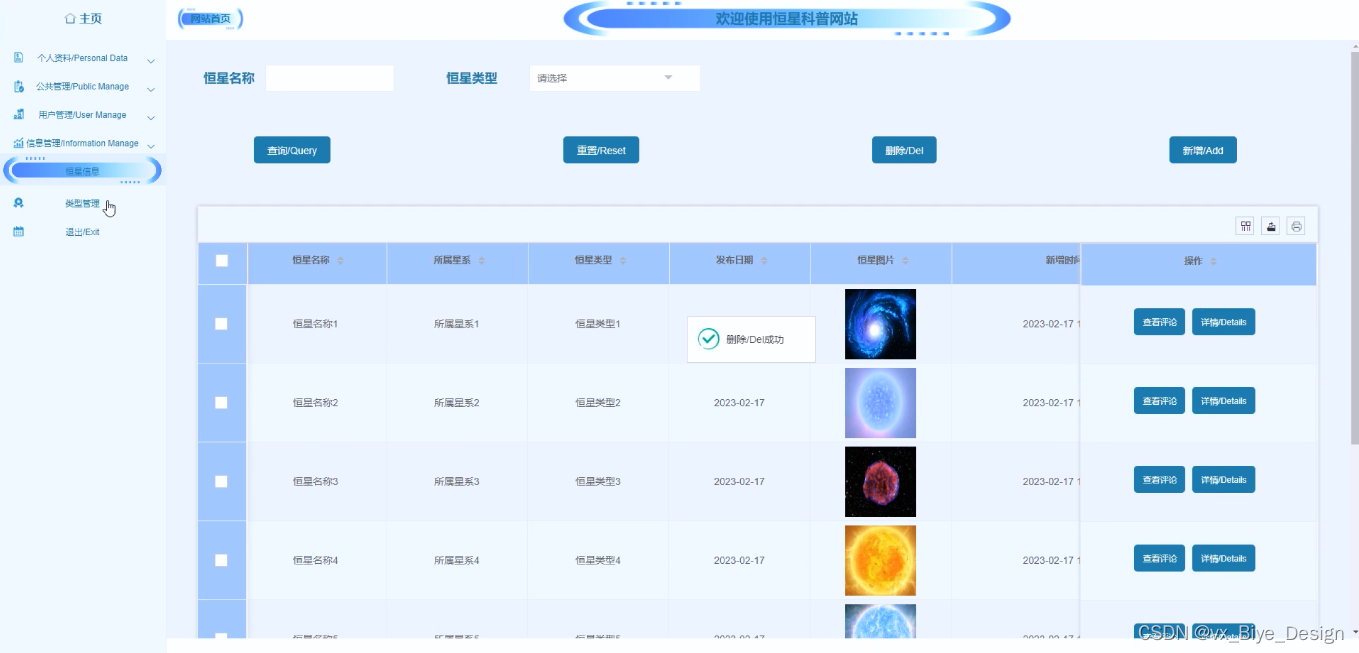
Task: Click the 欢迎使用恒星科普网站 title banner
Action: pyautogui.click(x=787, y=19)
